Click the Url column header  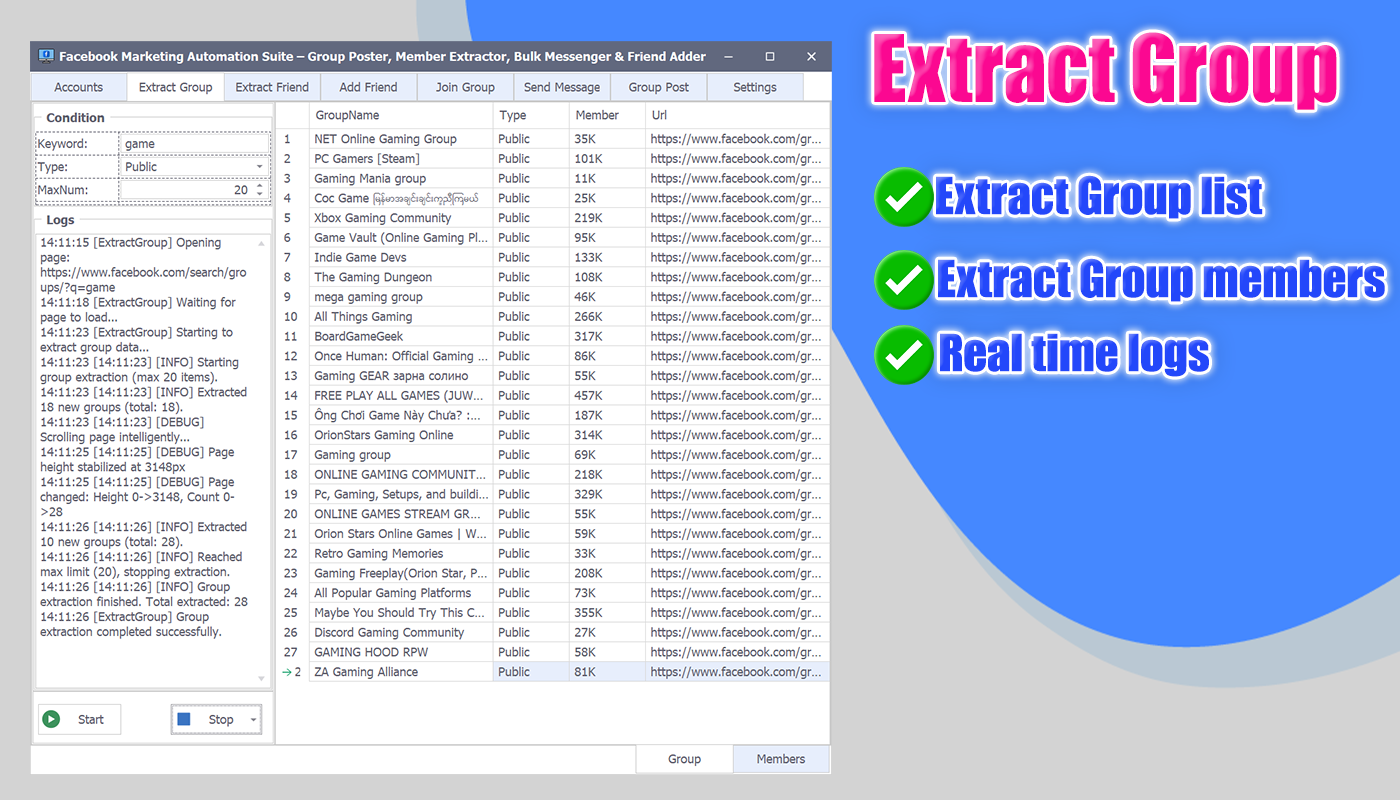tap(737, 115)
